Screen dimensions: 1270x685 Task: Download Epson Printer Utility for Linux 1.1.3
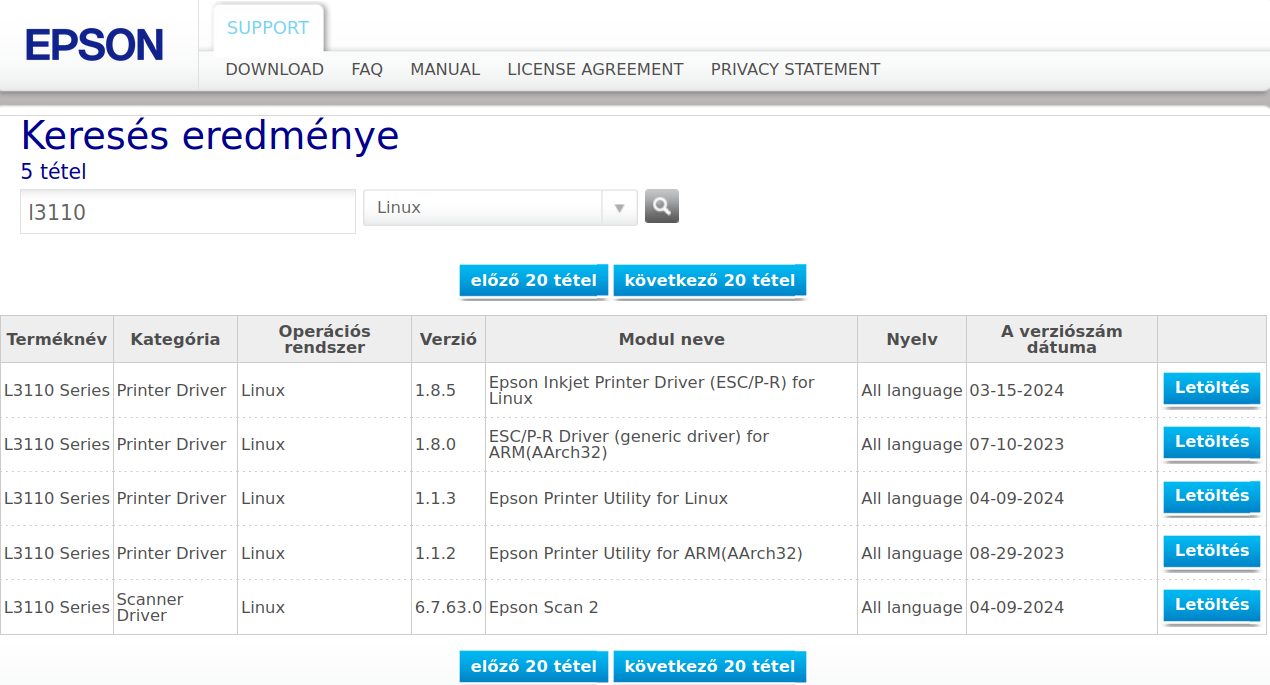coord(1212,497)
